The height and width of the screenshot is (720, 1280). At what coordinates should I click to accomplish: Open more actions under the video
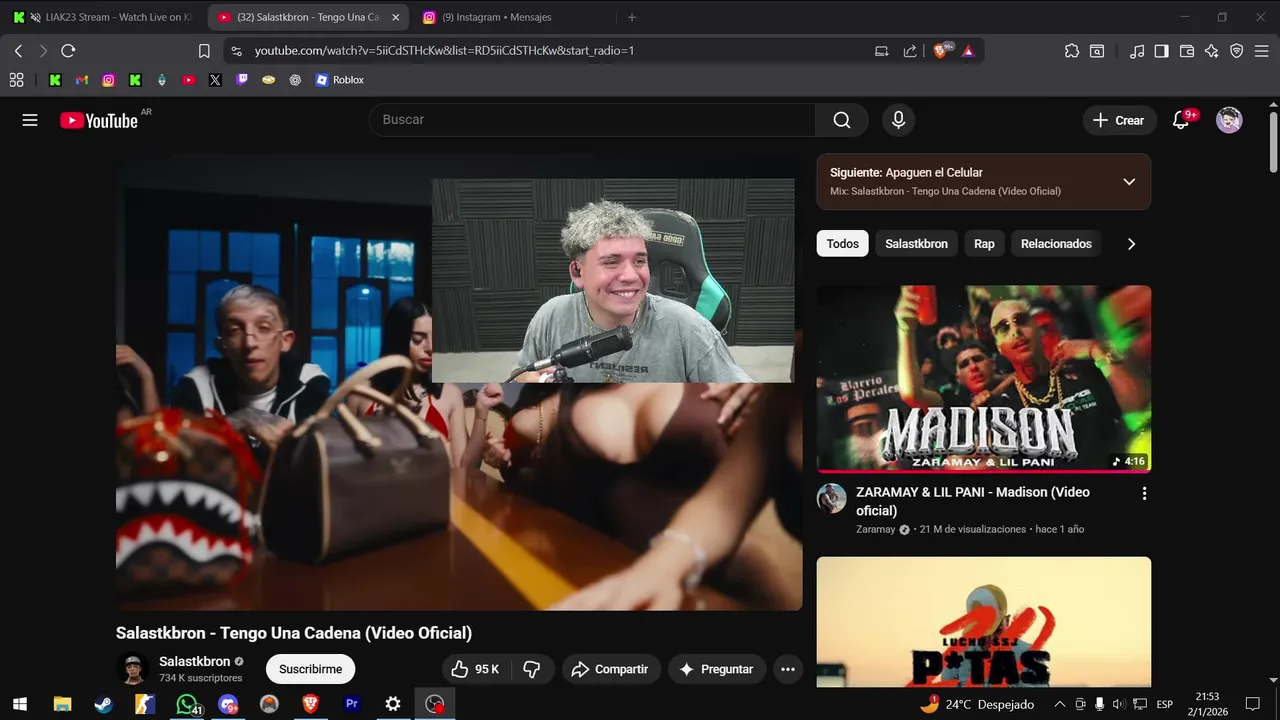[788, 669]
